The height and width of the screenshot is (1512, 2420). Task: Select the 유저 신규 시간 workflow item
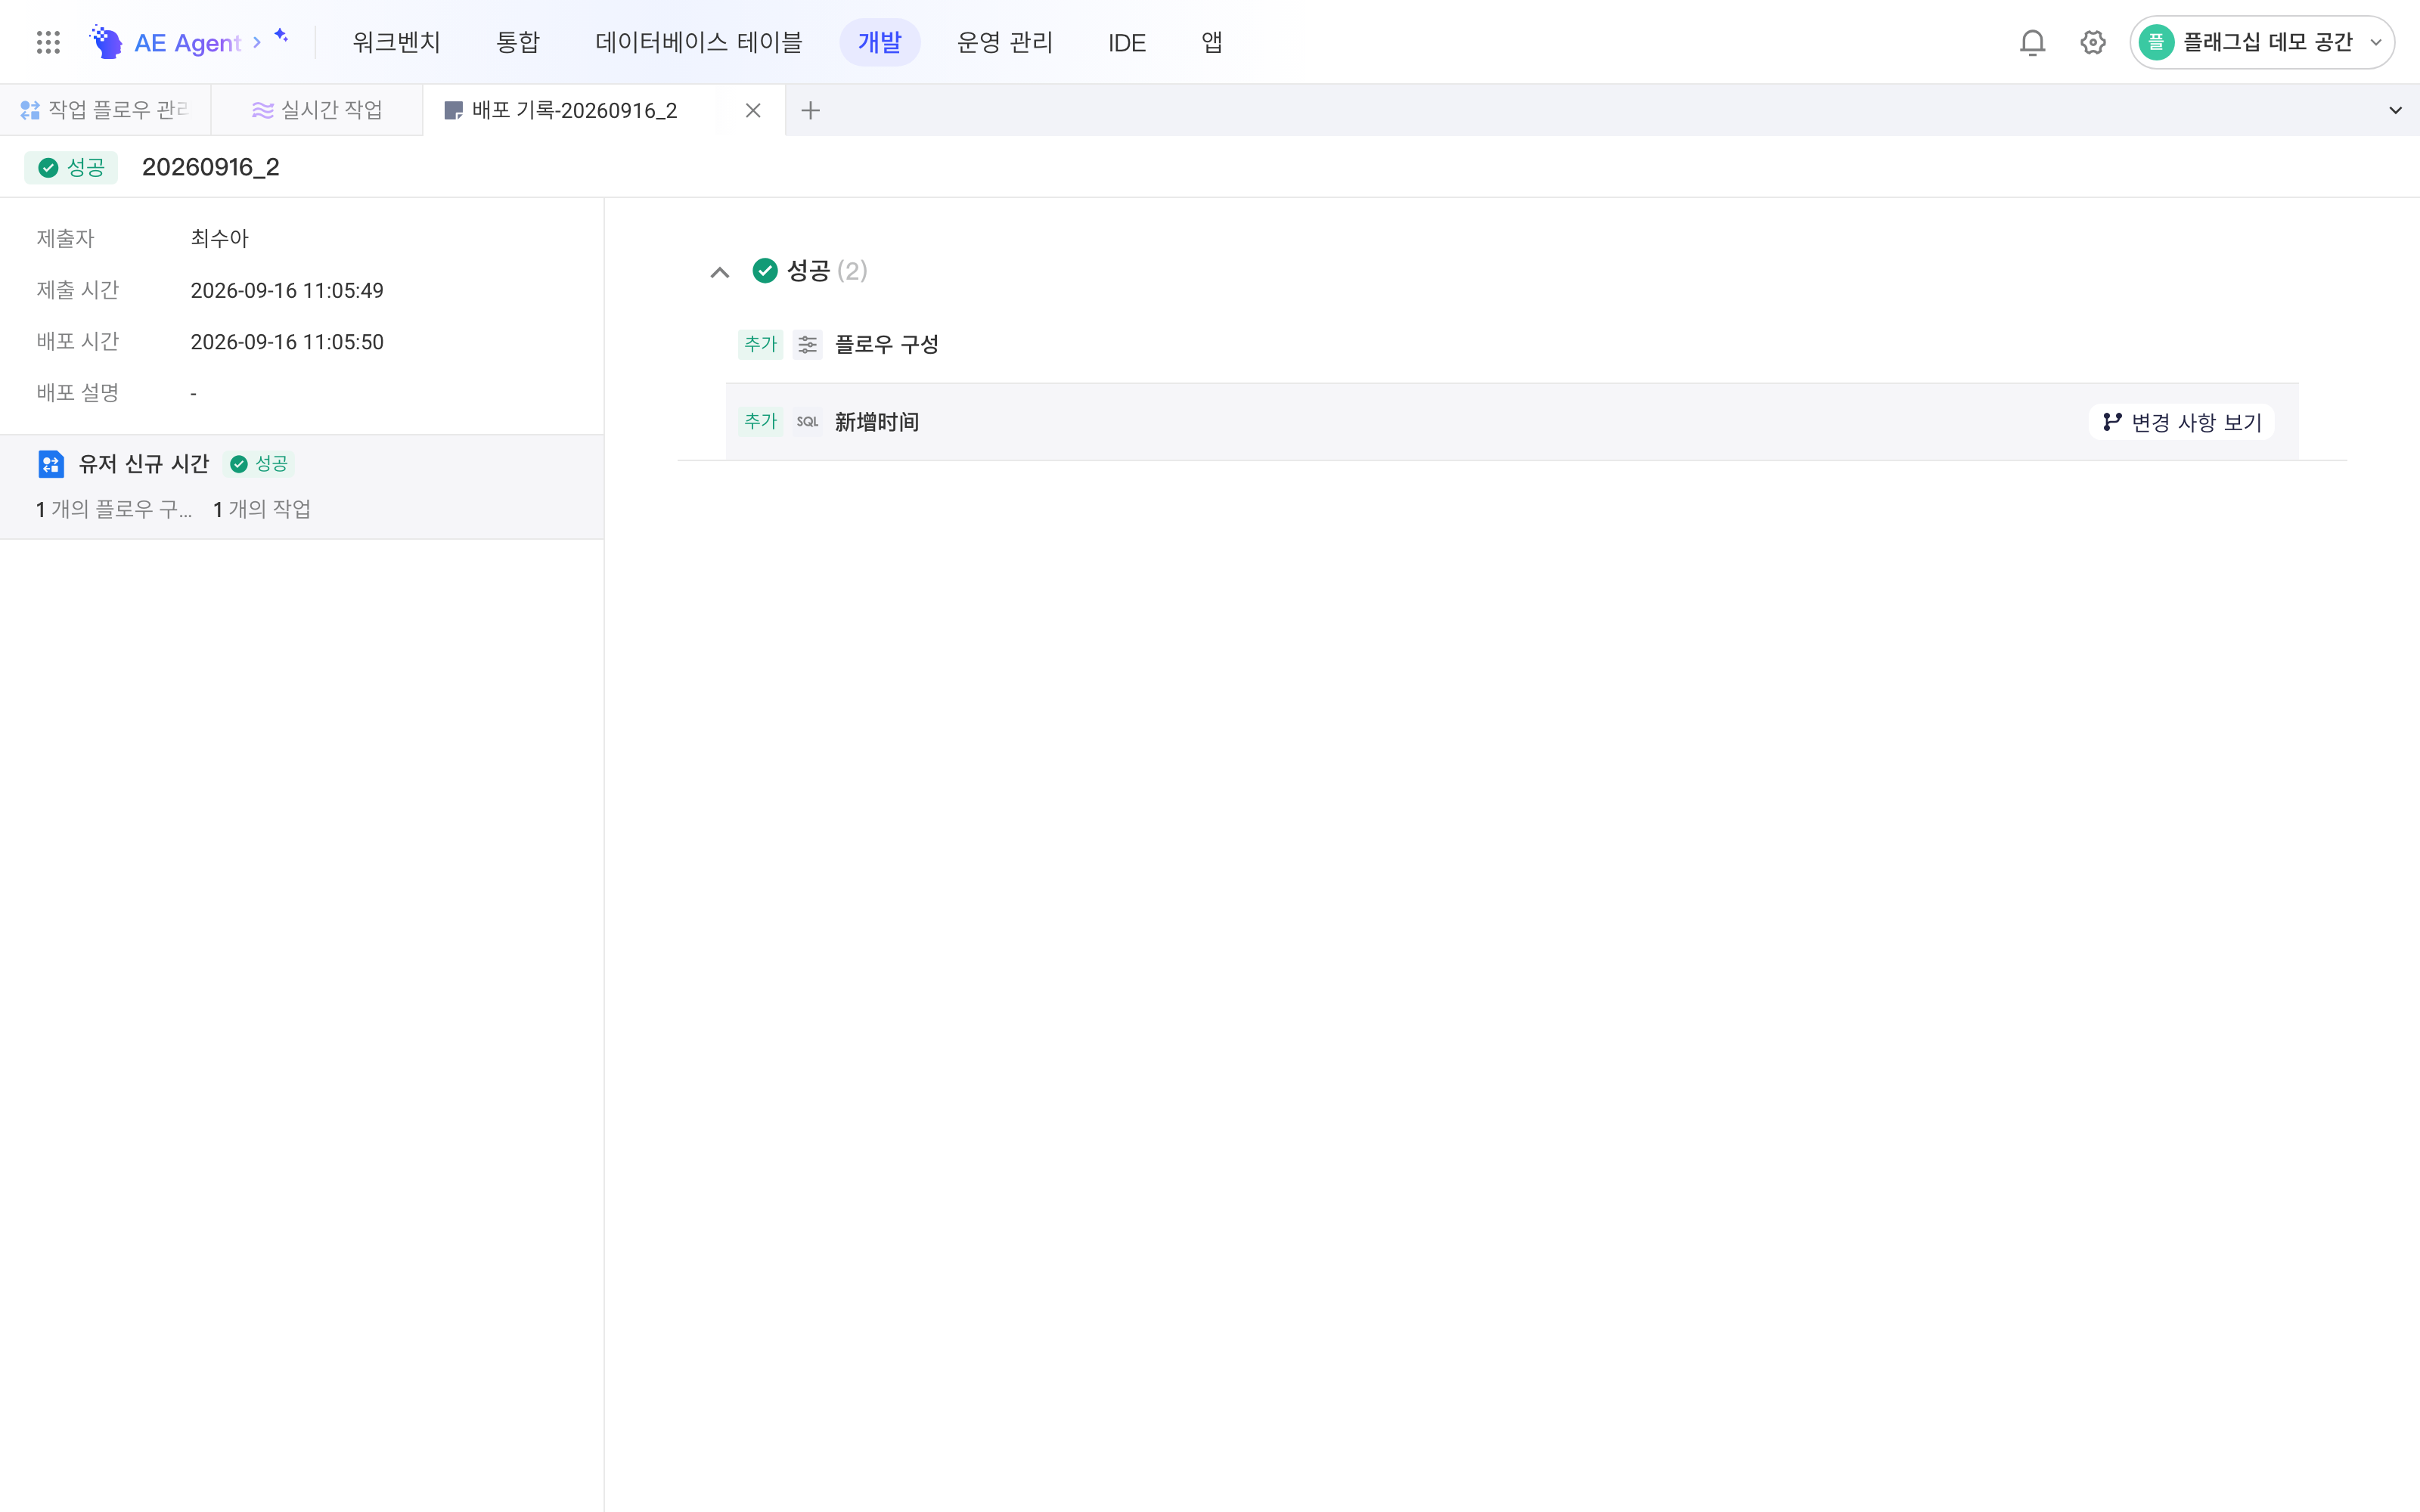[x=302, y=487]
